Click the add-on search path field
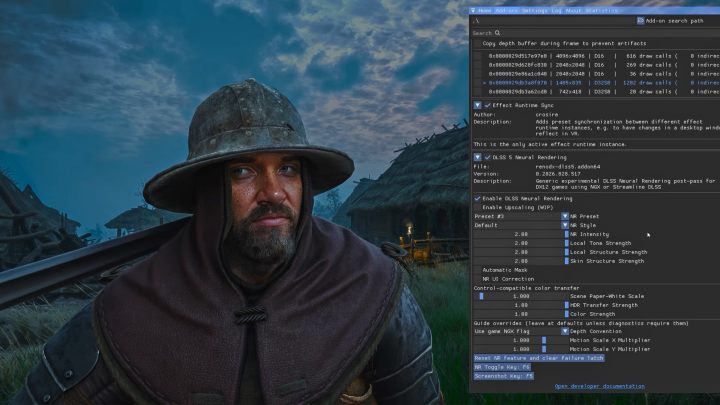 click(554, 21)
